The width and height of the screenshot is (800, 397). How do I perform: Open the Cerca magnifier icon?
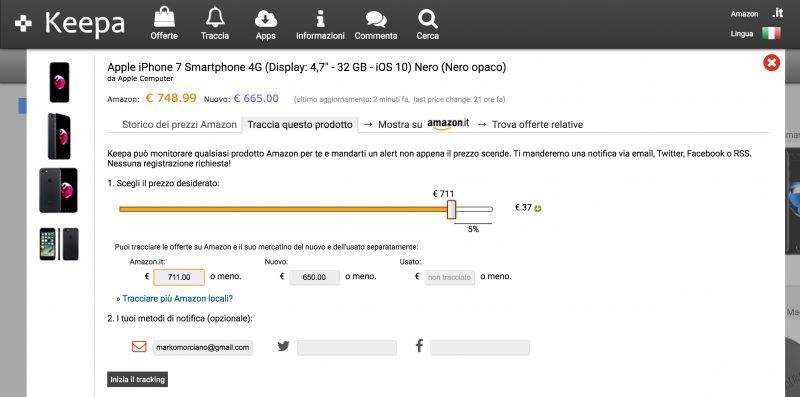pos(427,19)
